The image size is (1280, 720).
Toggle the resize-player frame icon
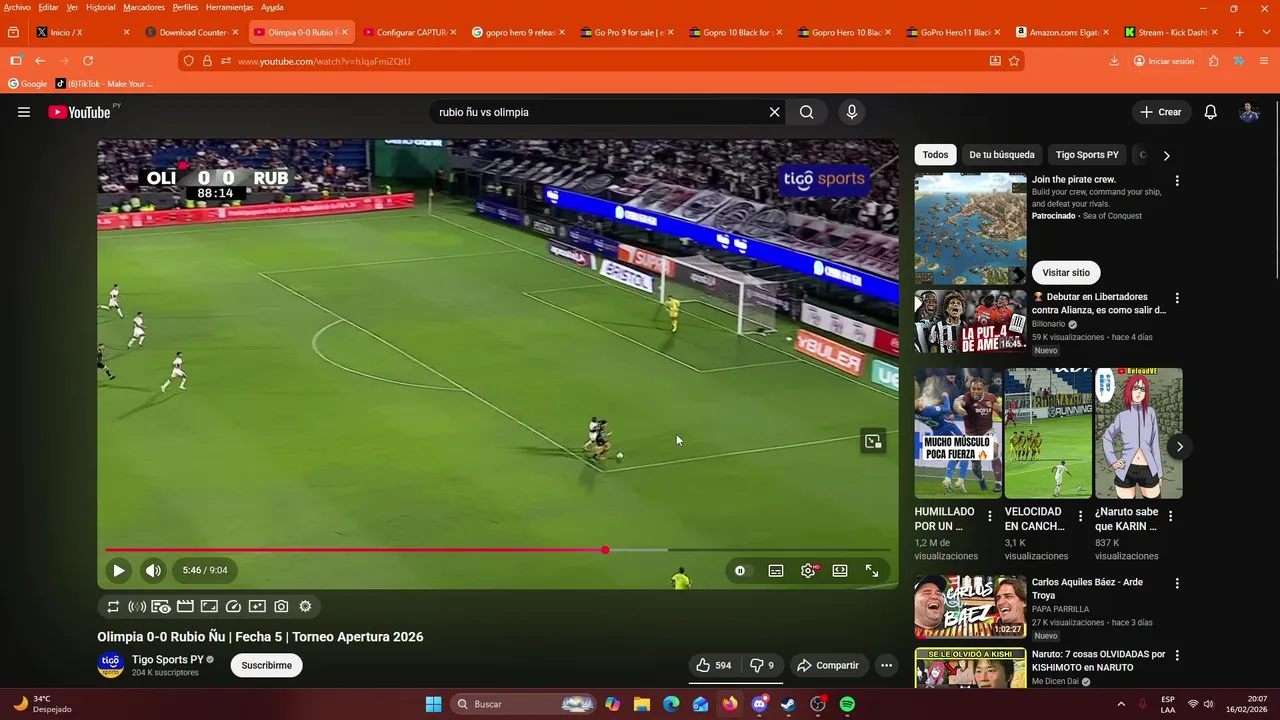pyautogui.click(x=209, y=606)
